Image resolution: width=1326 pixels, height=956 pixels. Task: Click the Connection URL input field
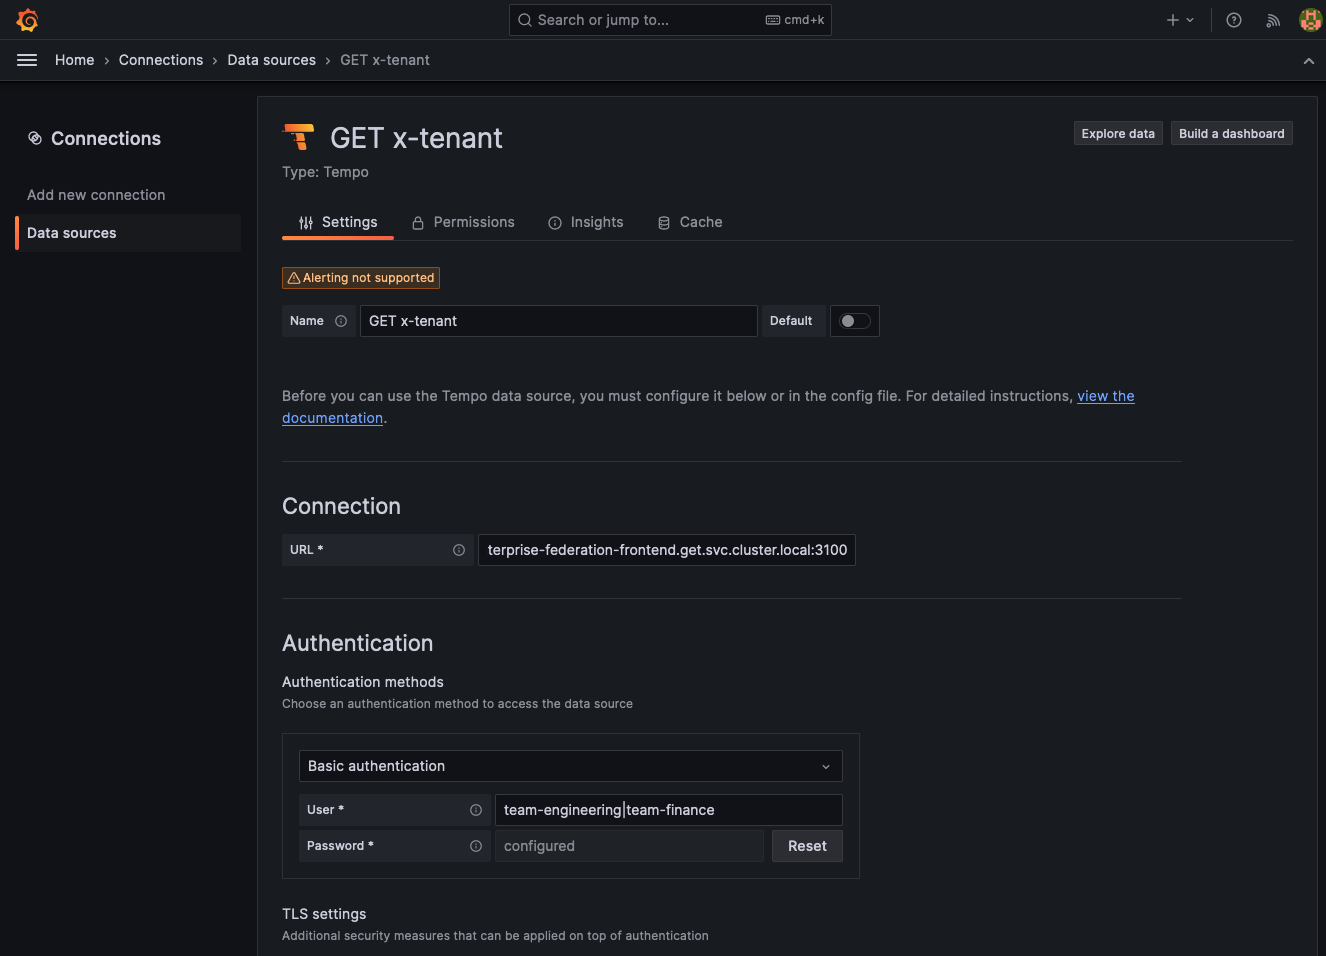[x=666, y=550]
